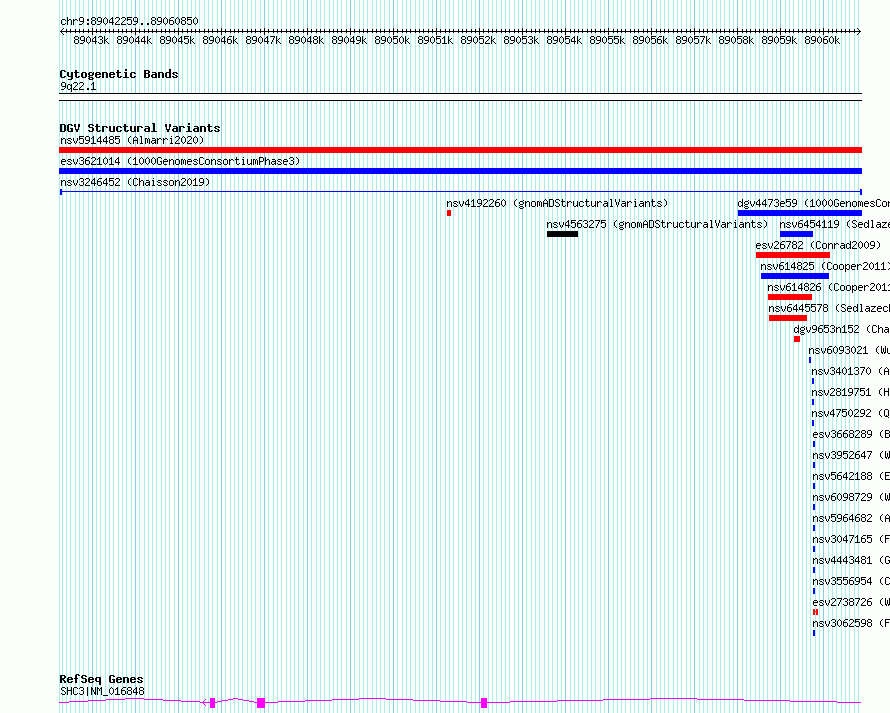The height and width of the screenshot is (713, 890).
Task: Open the nsv3047165 variant label
Action: point(851,539)
